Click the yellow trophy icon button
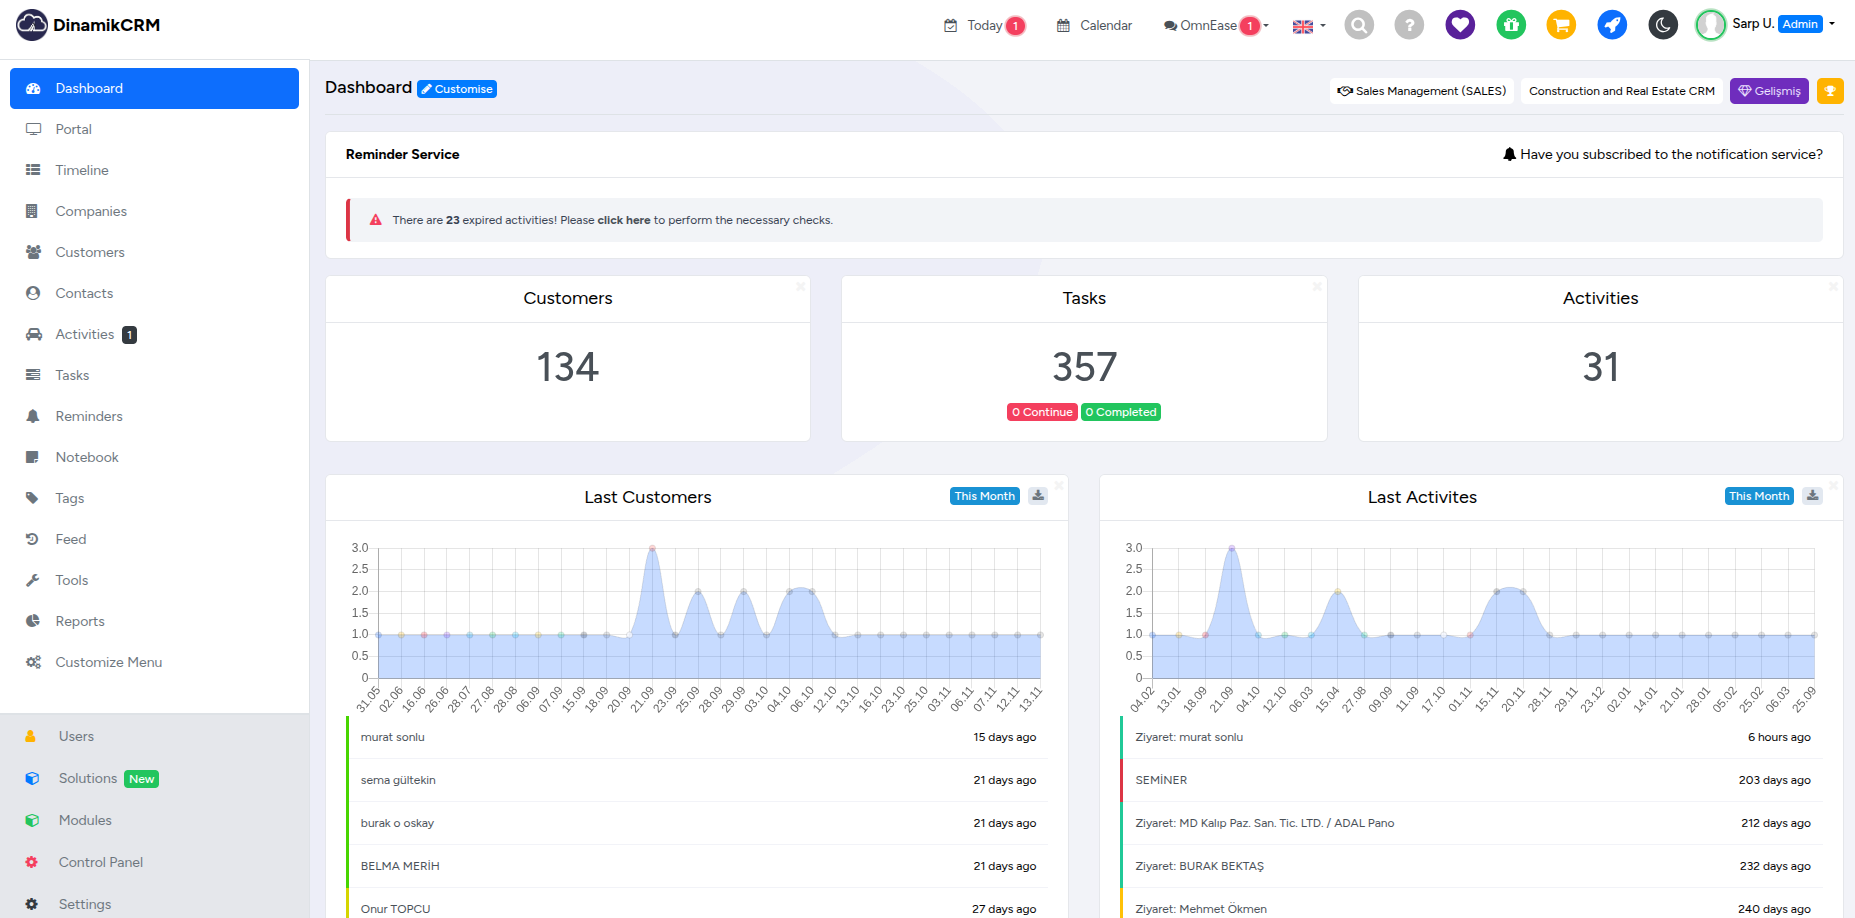 pyautogui.click(x=1830, y=91)
